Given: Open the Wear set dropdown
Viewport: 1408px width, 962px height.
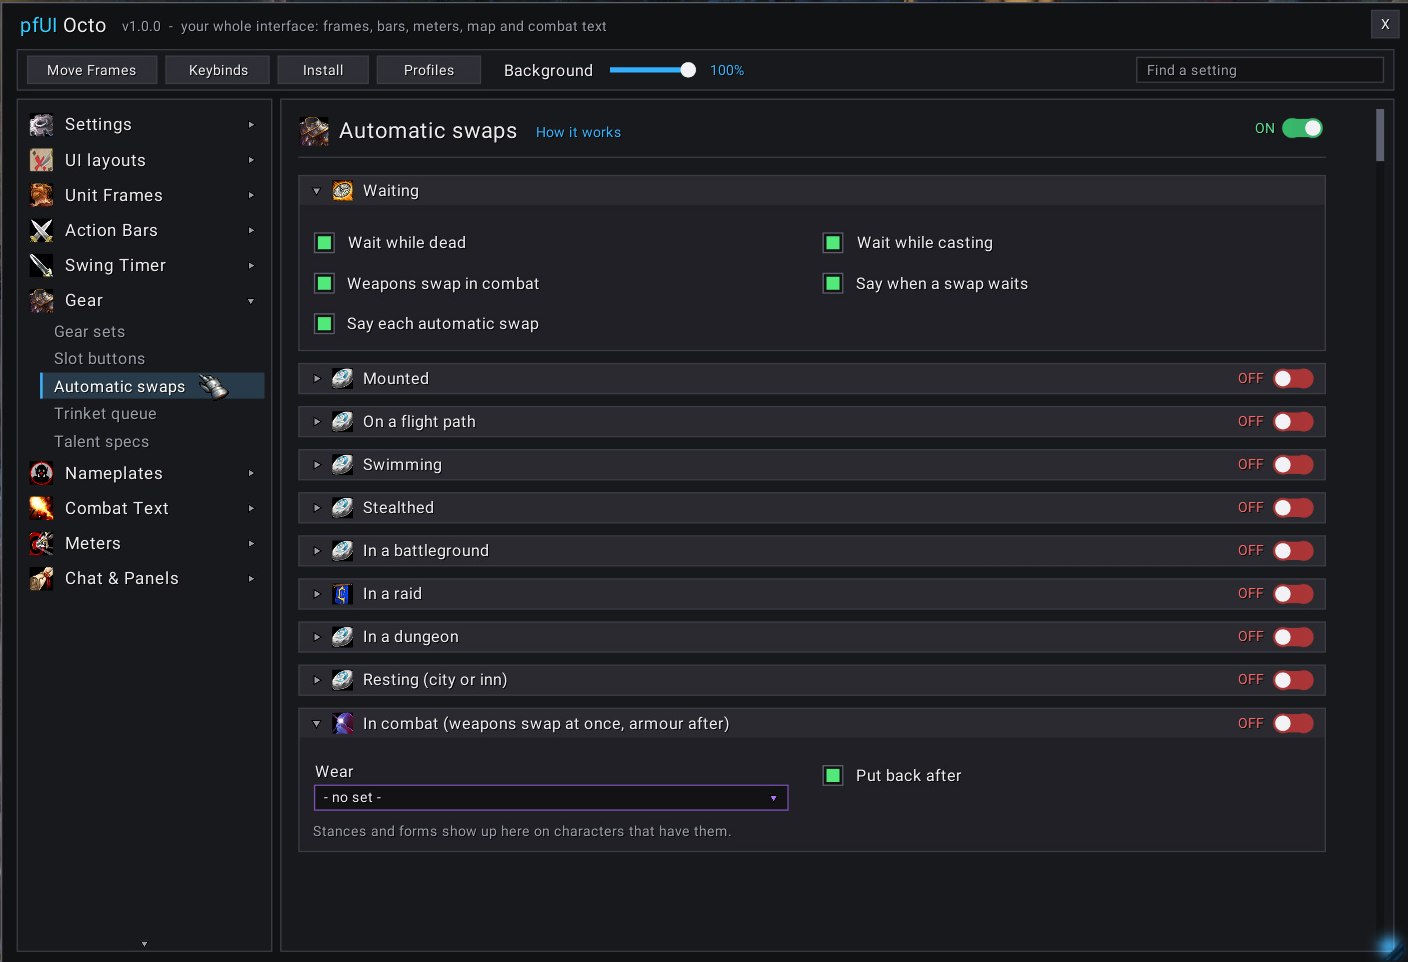Looking at the screenshot, I should [x=551, y=797].
